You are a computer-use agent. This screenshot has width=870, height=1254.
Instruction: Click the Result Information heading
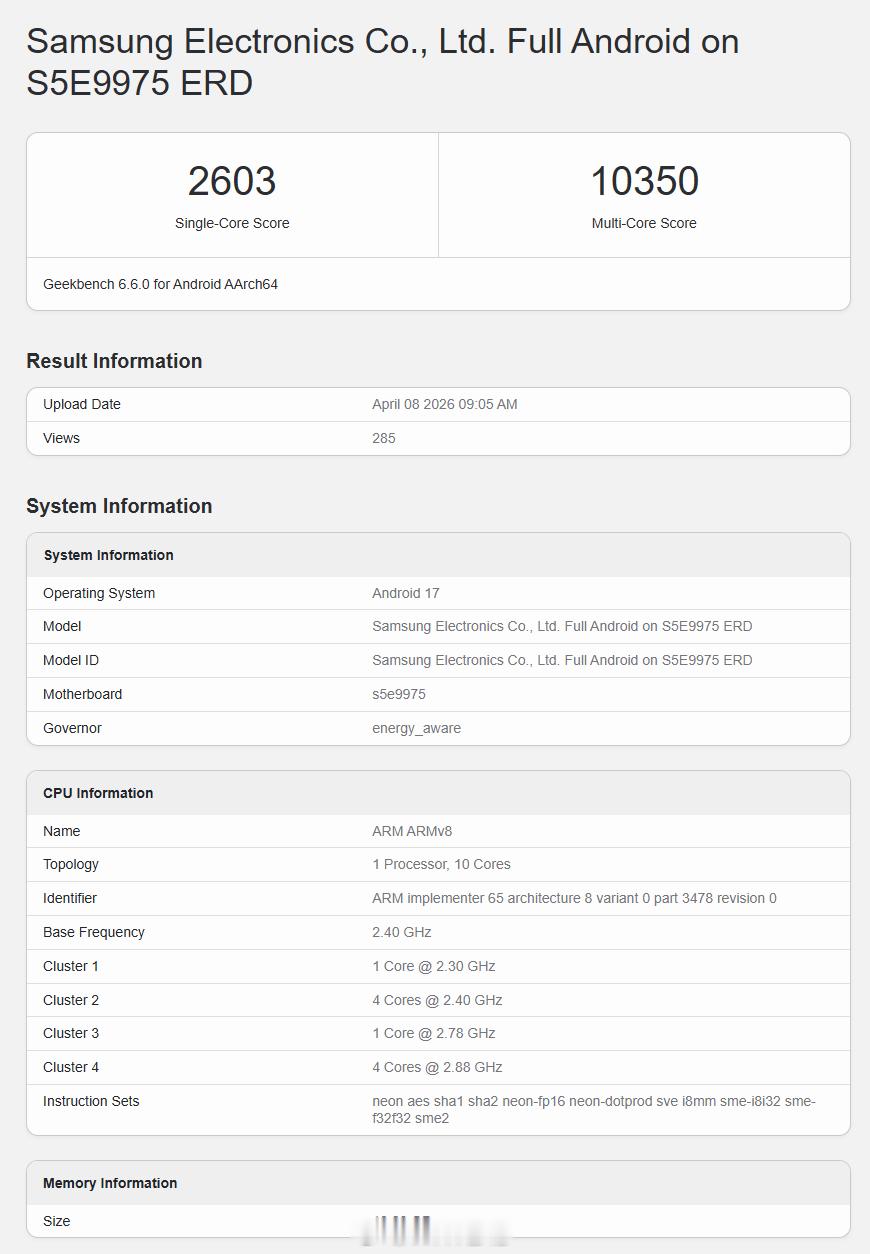(114, 361)
